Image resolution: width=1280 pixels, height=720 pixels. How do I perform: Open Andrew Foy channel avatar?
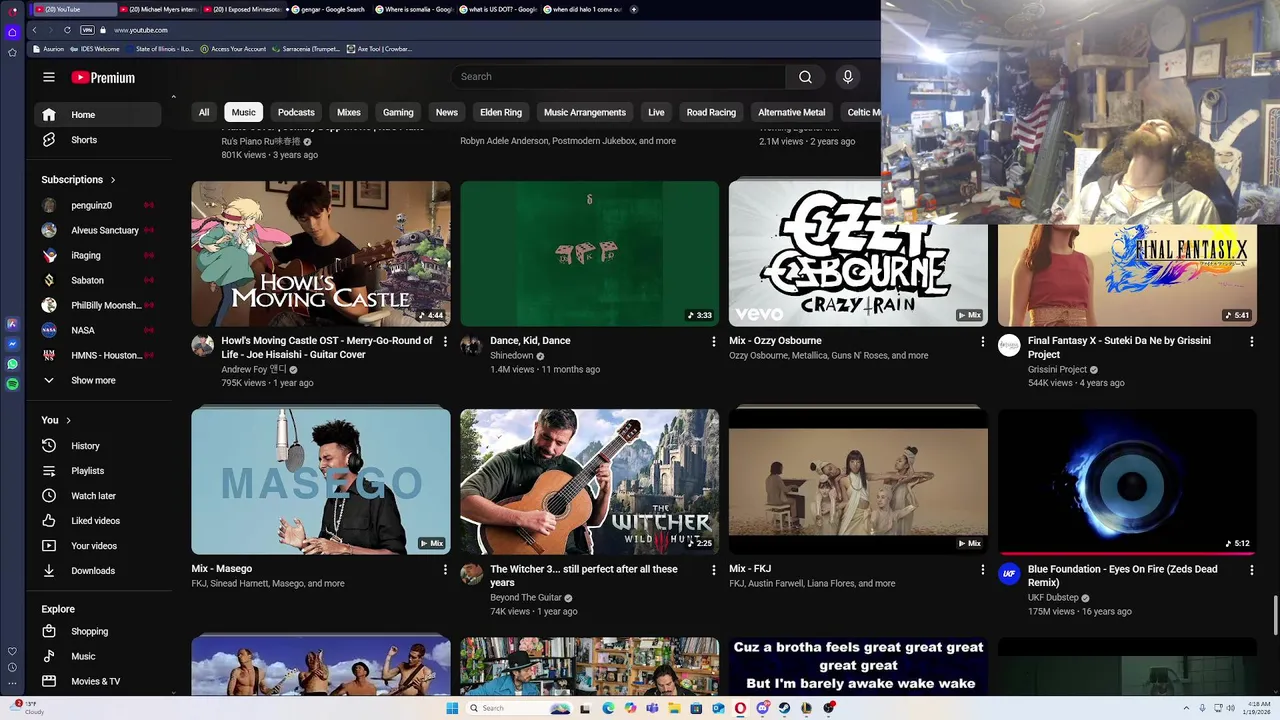203,346
